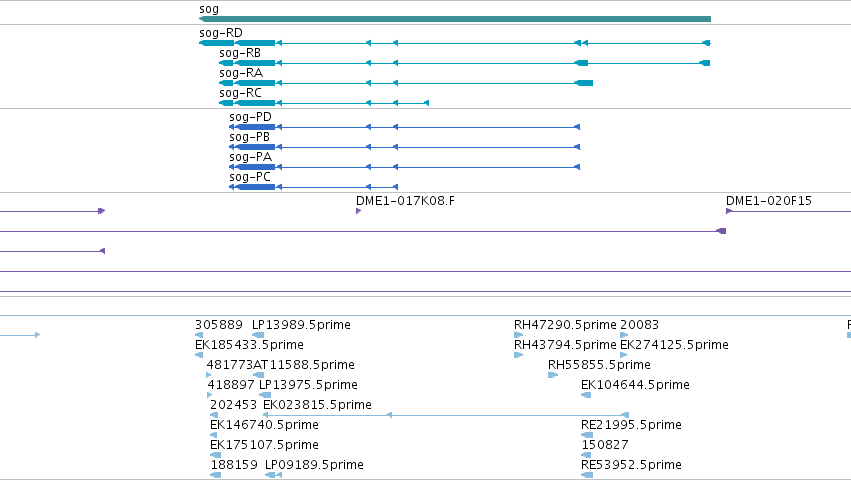Viewport: 851px width, 480px height.
Task: Select EST LP13975.5prime
Action: tap(308, 385)
